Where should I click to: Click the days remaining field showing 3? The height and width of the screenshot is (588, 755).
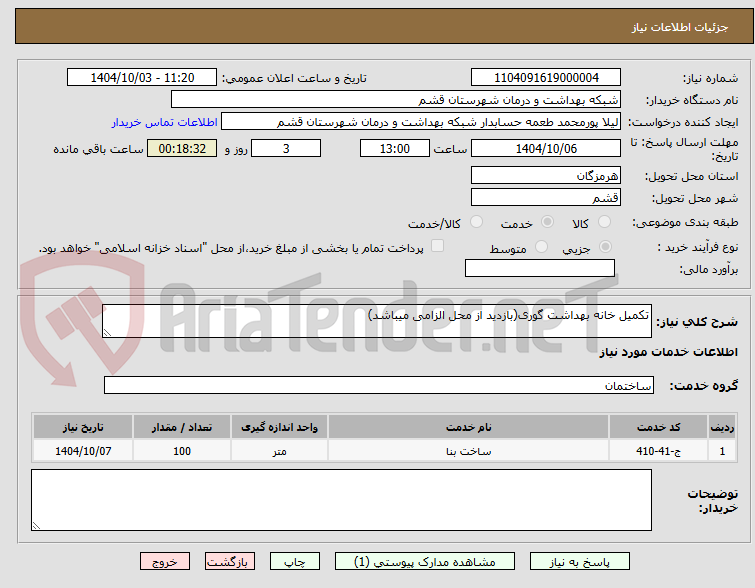pyautogui.click(x=286, y=148)
